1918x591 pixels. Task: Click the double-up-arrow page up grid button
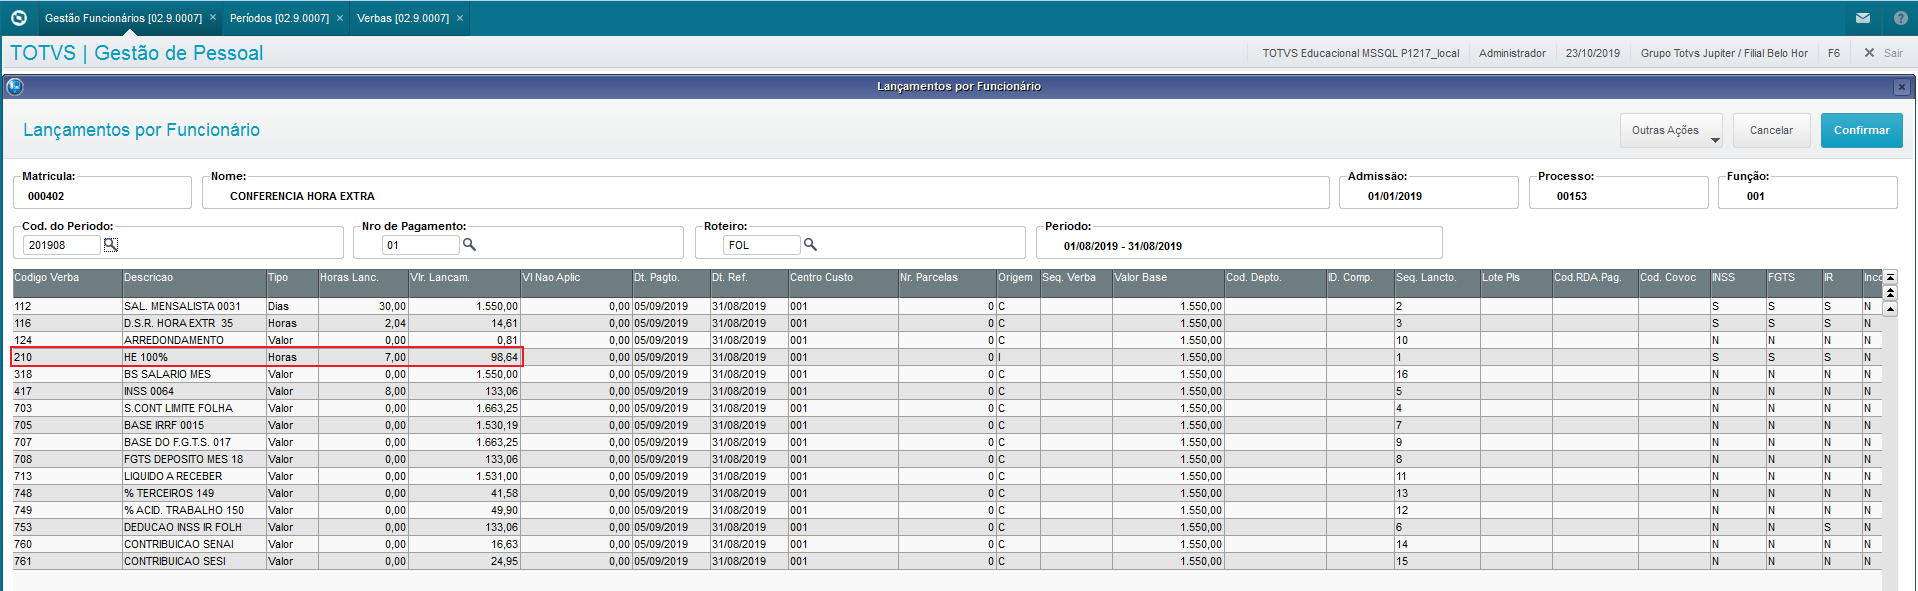point(1890,293)
